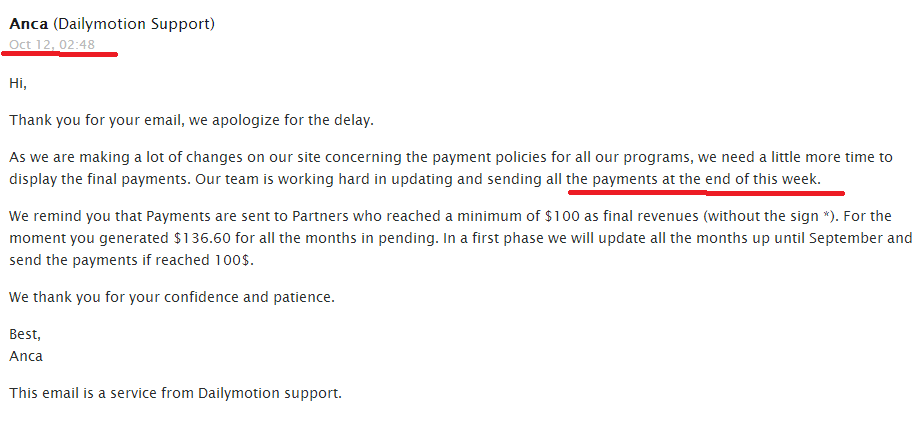The height and width of the screenshot is (441, 924).
Task: Click the phrase without the sign *
Action: [767, 216]
